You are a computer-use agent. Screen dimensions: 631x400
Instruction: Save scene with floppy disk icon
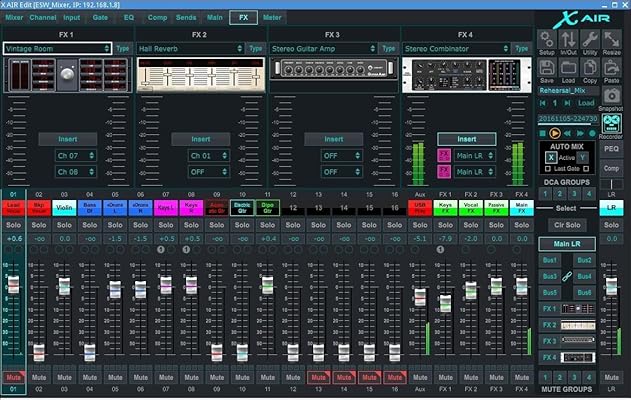547,66
